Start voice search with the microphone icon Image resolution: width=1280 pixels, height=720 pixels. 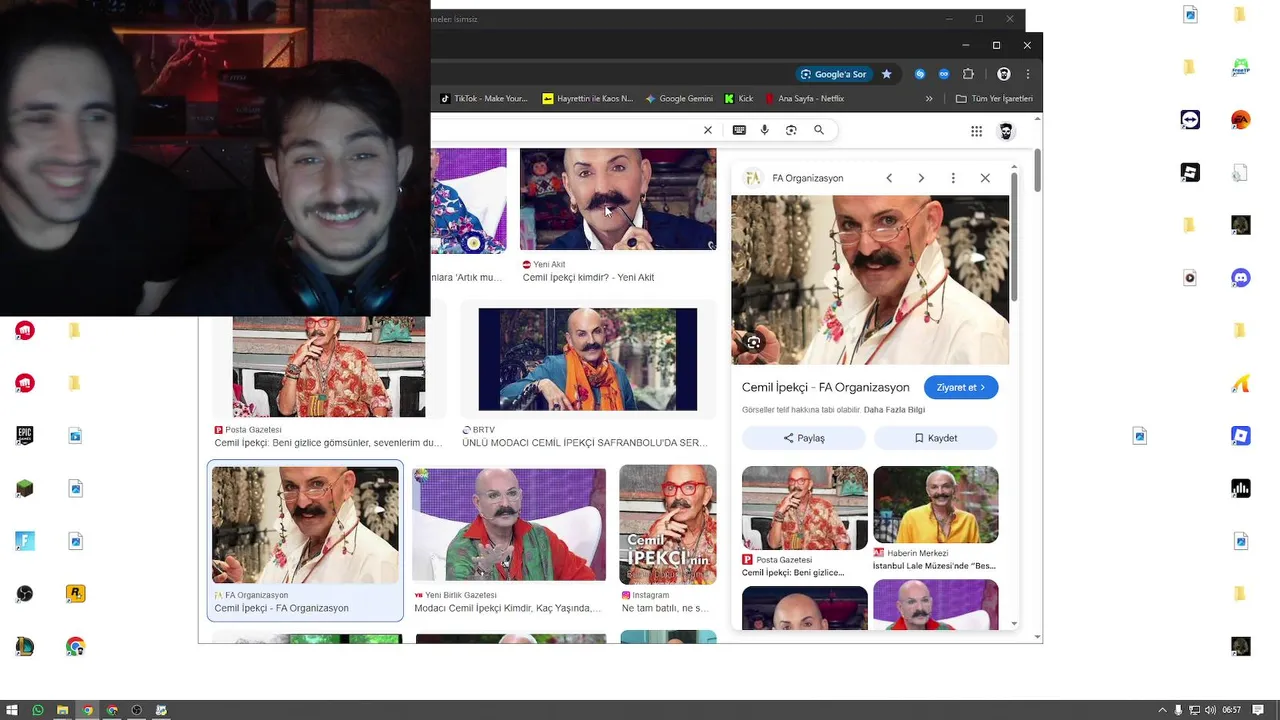[x=765, y=130]
